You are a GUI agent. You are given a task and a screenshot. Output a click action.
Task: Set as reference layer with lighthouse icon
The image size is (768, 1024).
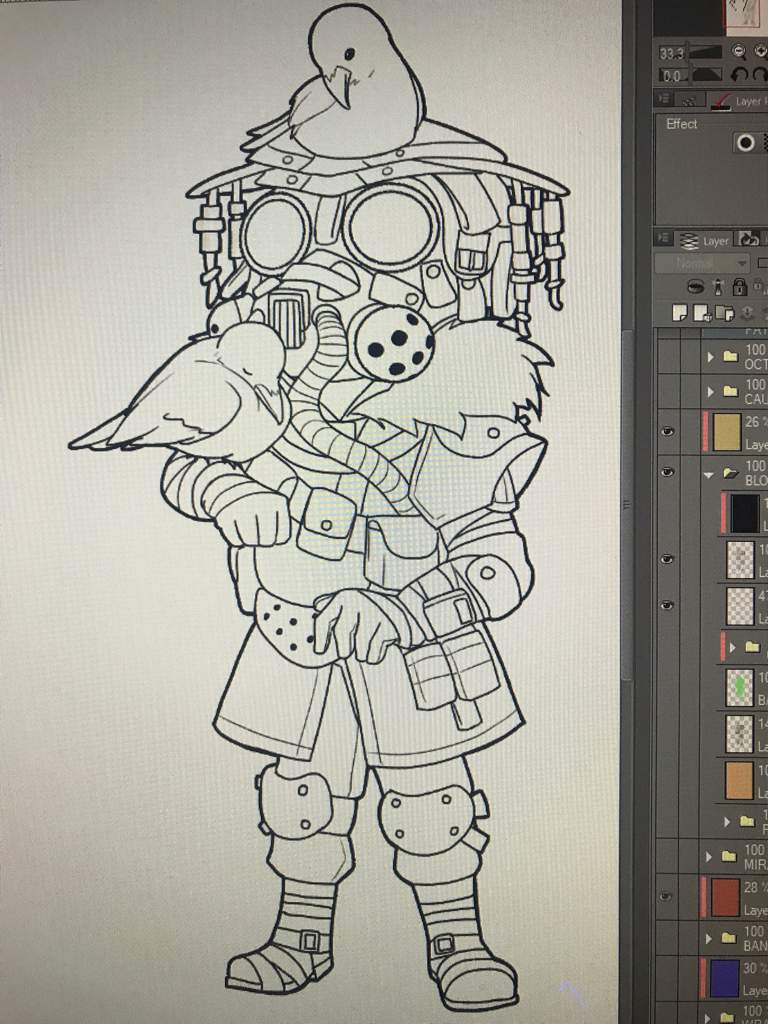pyautogui.click(x=718, y=287)
